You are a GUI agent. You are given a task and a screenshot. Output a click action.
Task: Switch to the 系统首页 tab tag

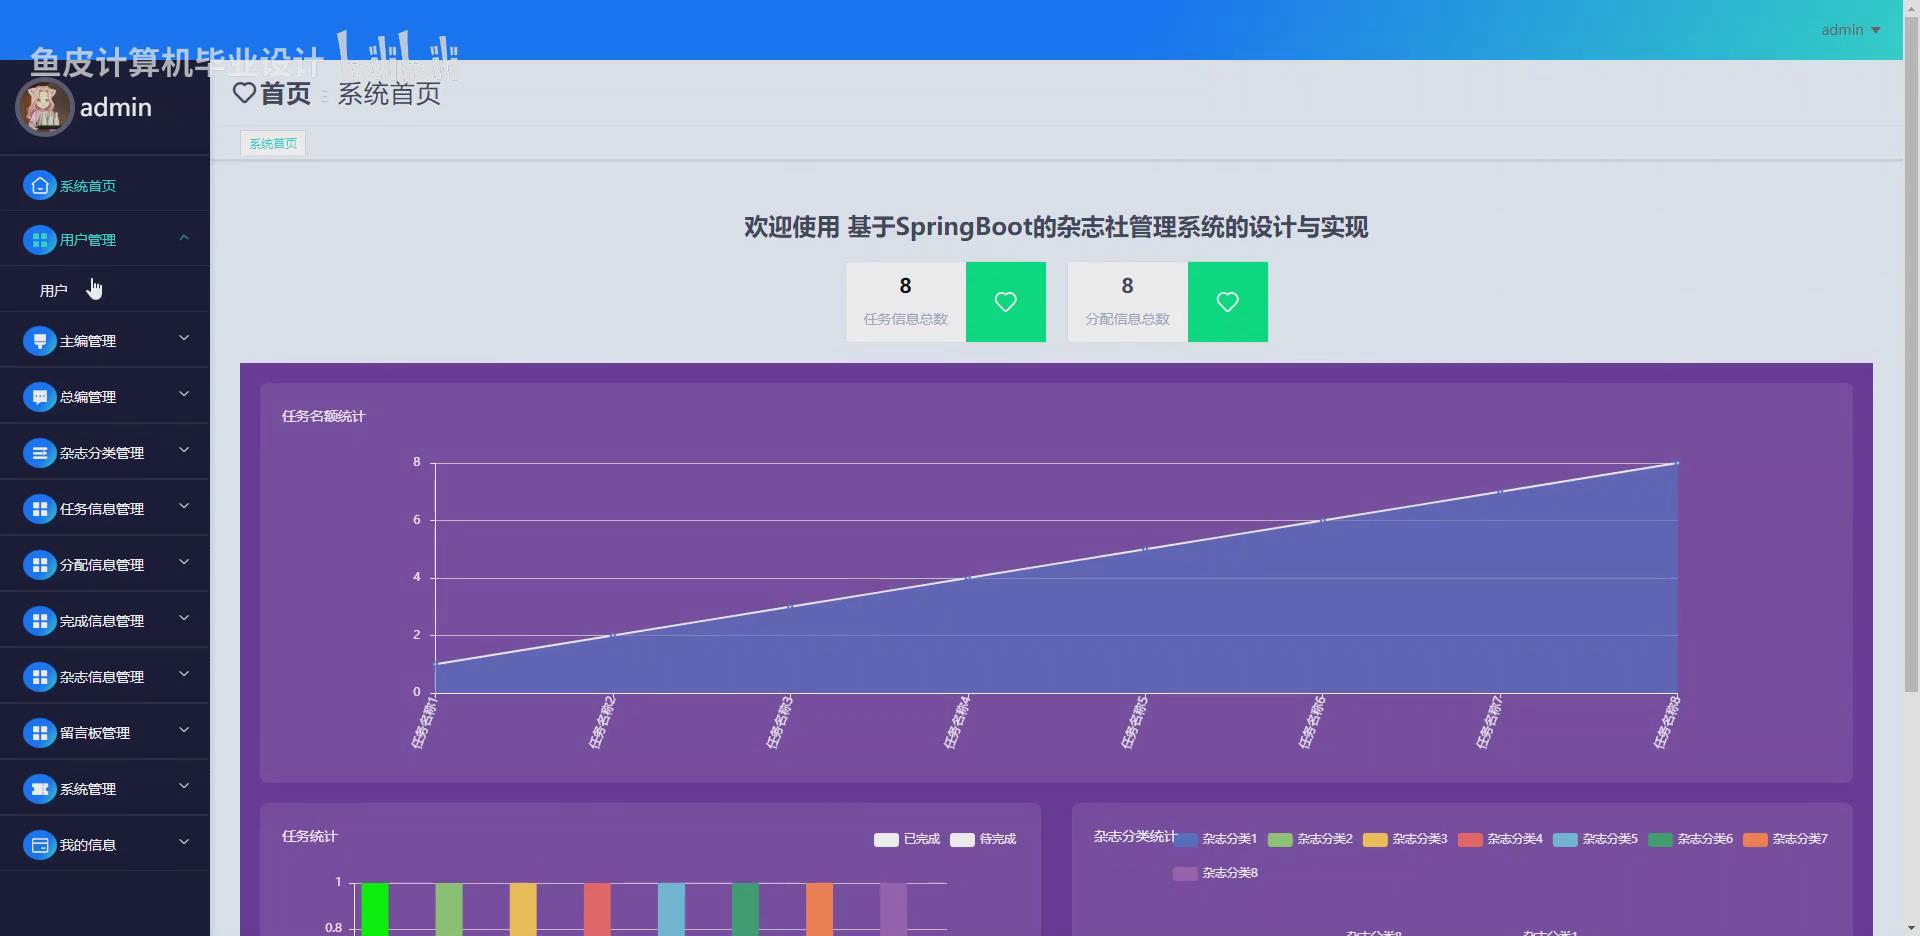coord(273,144)
